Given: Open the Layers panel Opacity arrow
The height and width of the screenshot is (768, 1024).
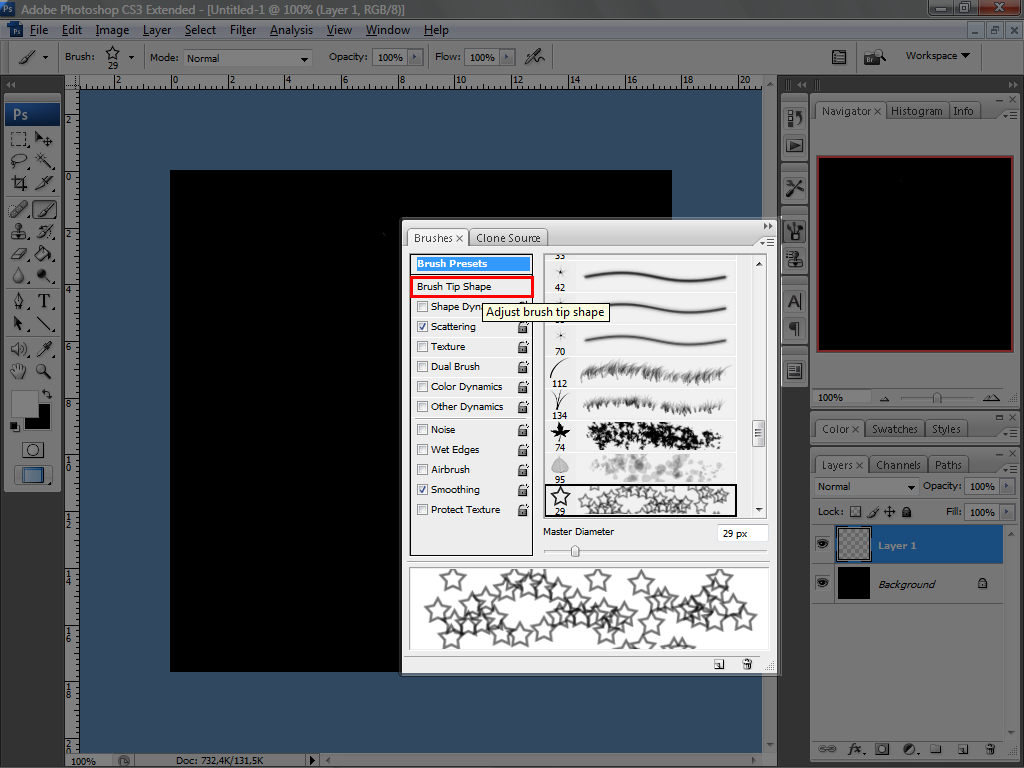Looking at the screenshot, I should coord(1007,487).
